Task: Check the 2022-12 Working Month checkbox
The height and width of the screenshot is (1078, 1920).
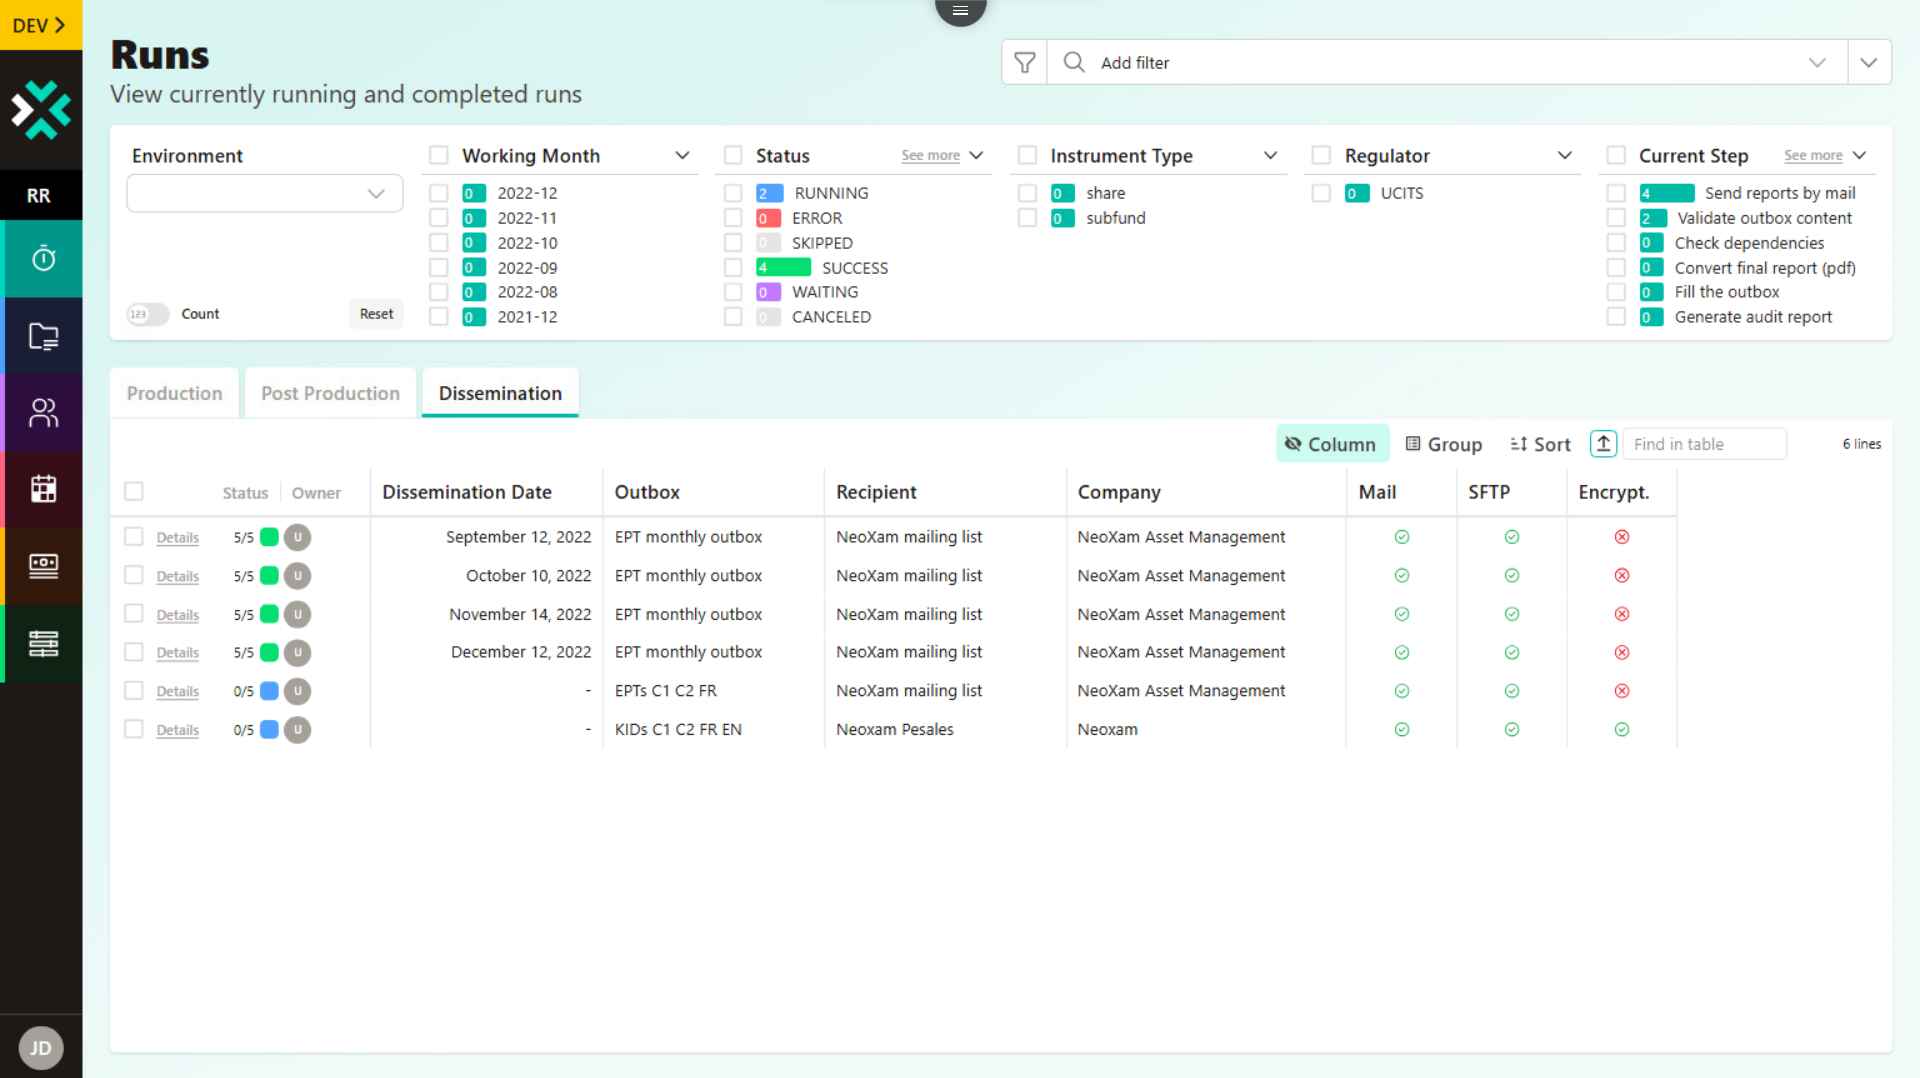Action: 438,192
